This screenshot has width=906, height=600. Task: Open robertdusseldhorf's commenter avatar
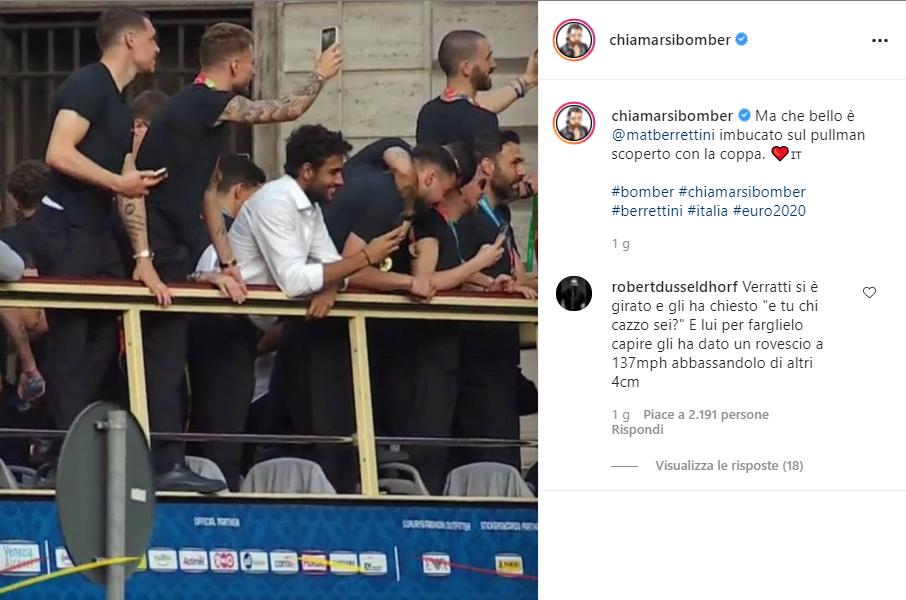tap(574, 294)
